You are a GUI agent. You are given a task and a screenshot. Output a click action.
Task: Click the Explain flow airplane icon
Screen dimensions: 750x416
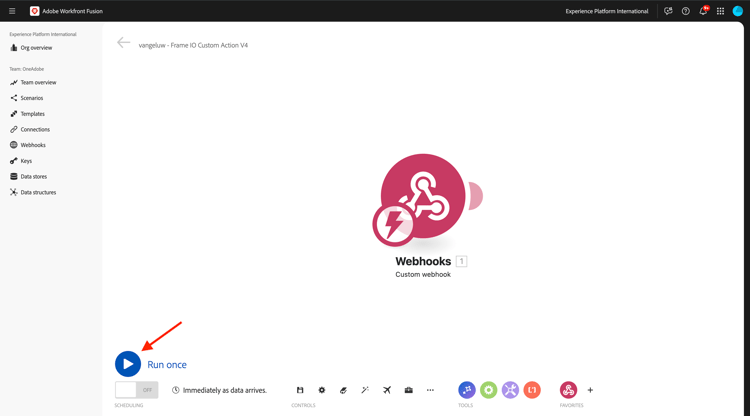point(387,390)
